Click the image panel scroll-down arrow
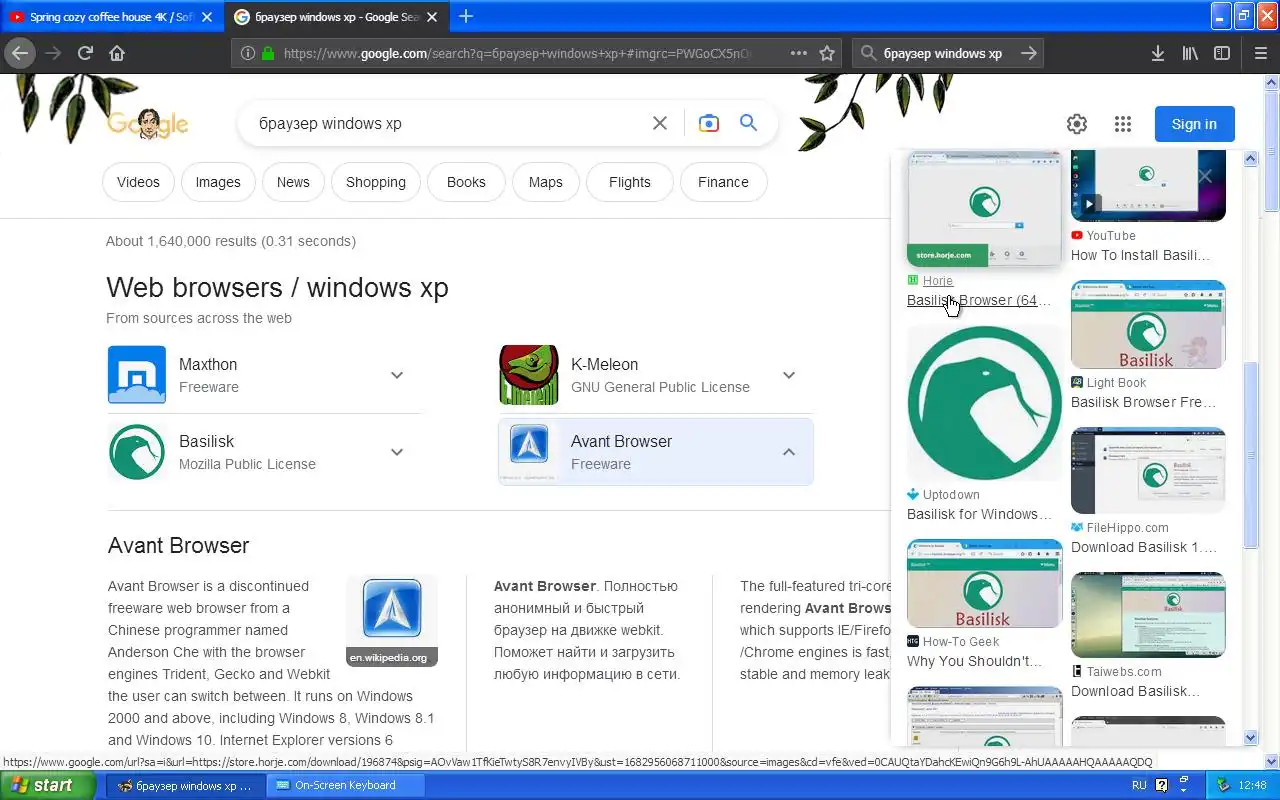The height and width of the screenshot is (800, 1280). 1250,737
